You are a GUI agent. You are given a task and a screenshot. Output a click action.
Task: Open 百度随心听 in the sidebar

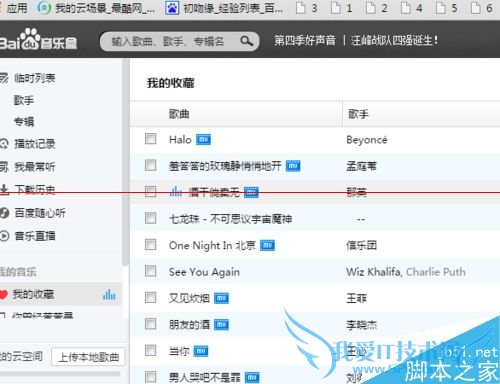point(40,213)
